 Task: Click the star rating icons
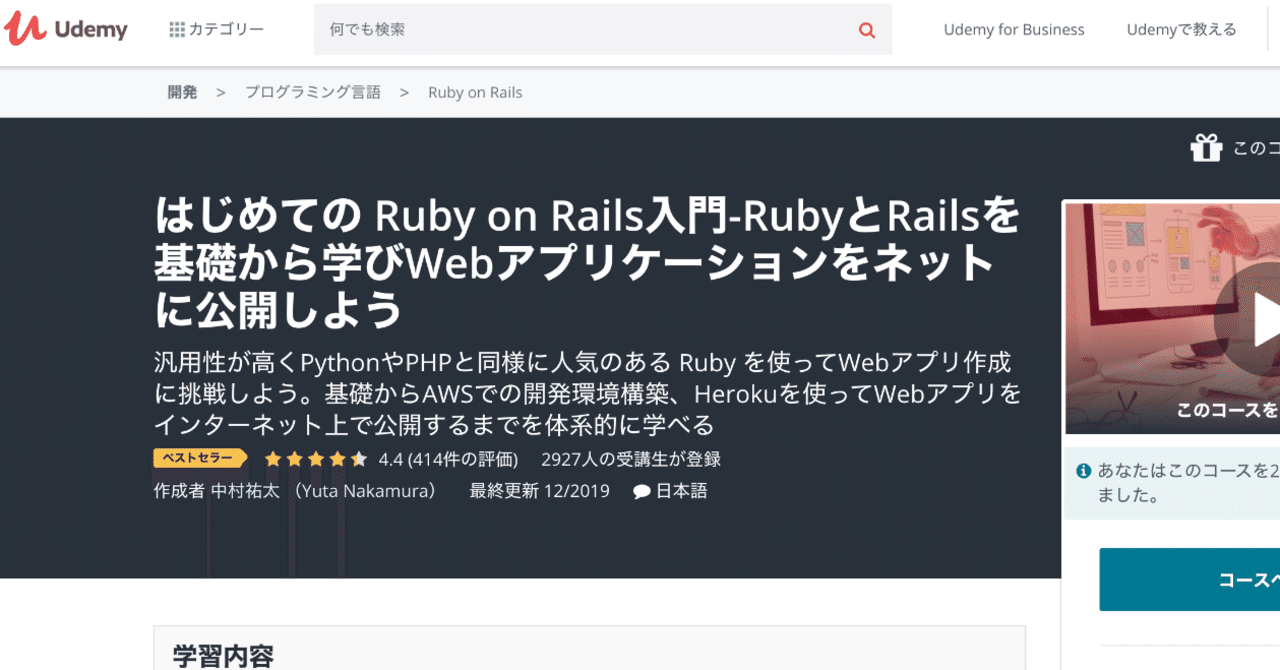(x=316, y=460)
